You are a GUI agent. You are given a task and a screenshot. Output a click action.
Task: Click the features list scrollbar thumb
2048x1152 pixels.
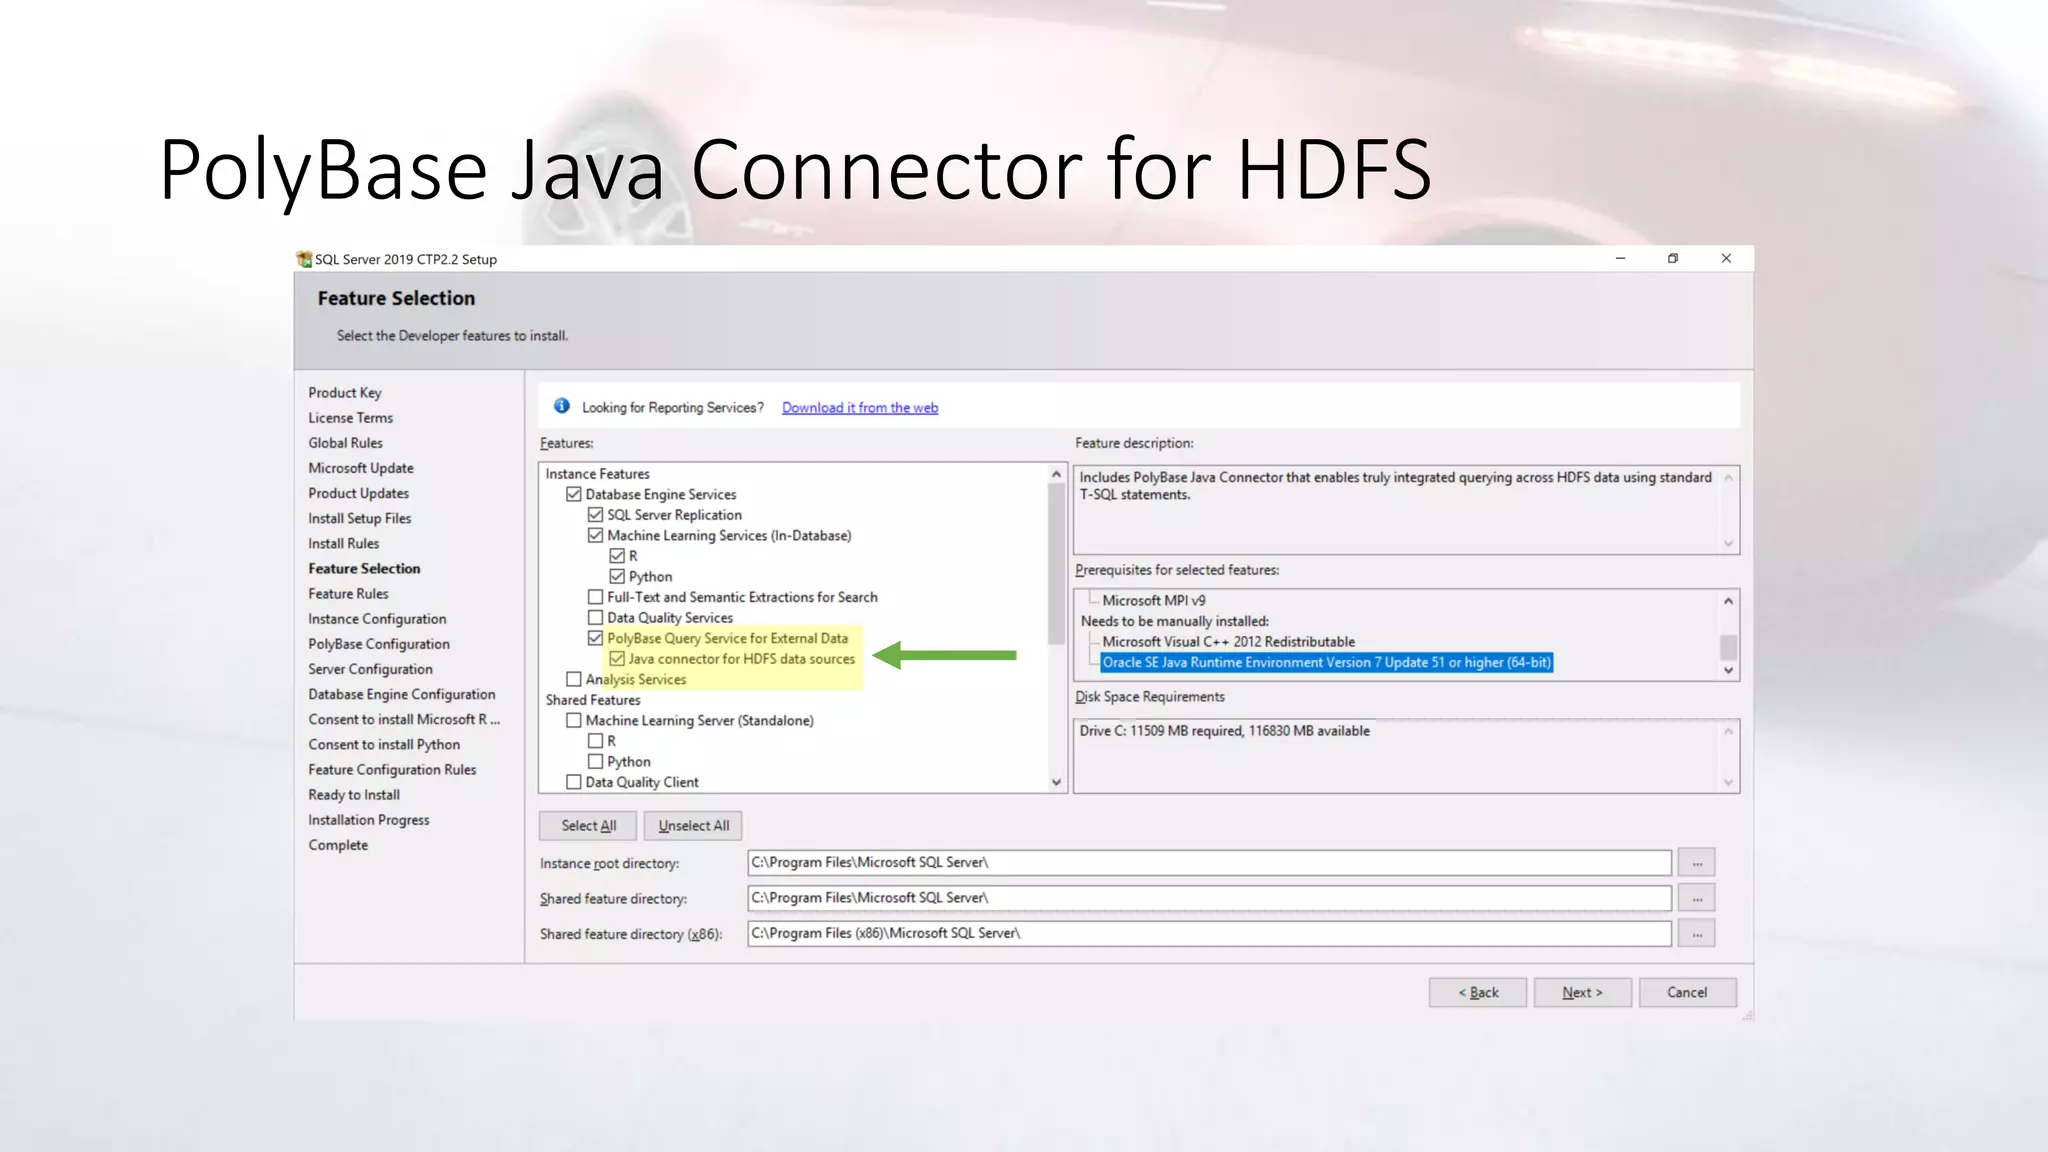(1056, 563)
